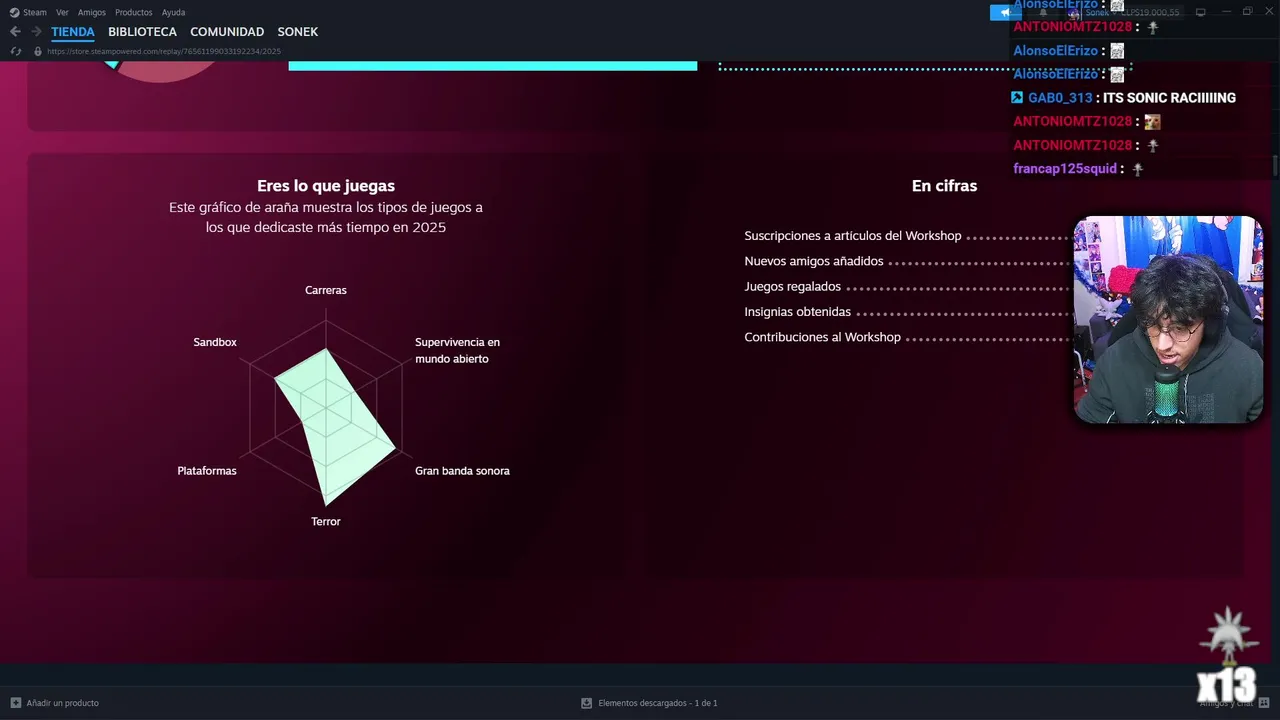Click the padlock icon beside the URL
Screen dimensions: 1280x720
coord(38,51)
